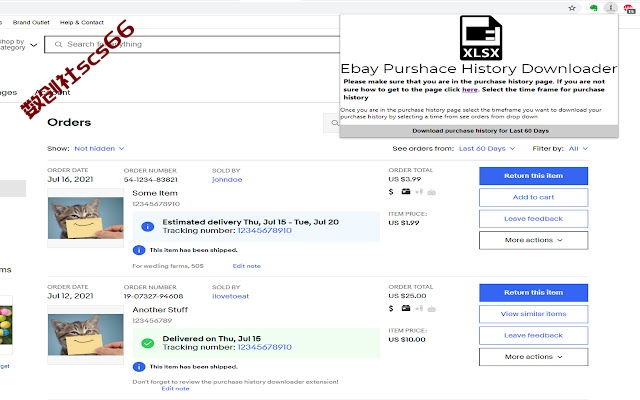Image resolution: width=640 pixels, height=400 pixels.
Task: Open the cat thumbnail of Some Item
Action: 85,218
